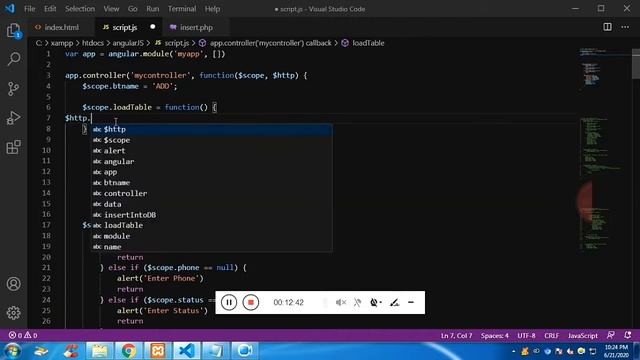Click the UTF-8 encoding status item

click(526, 336)
